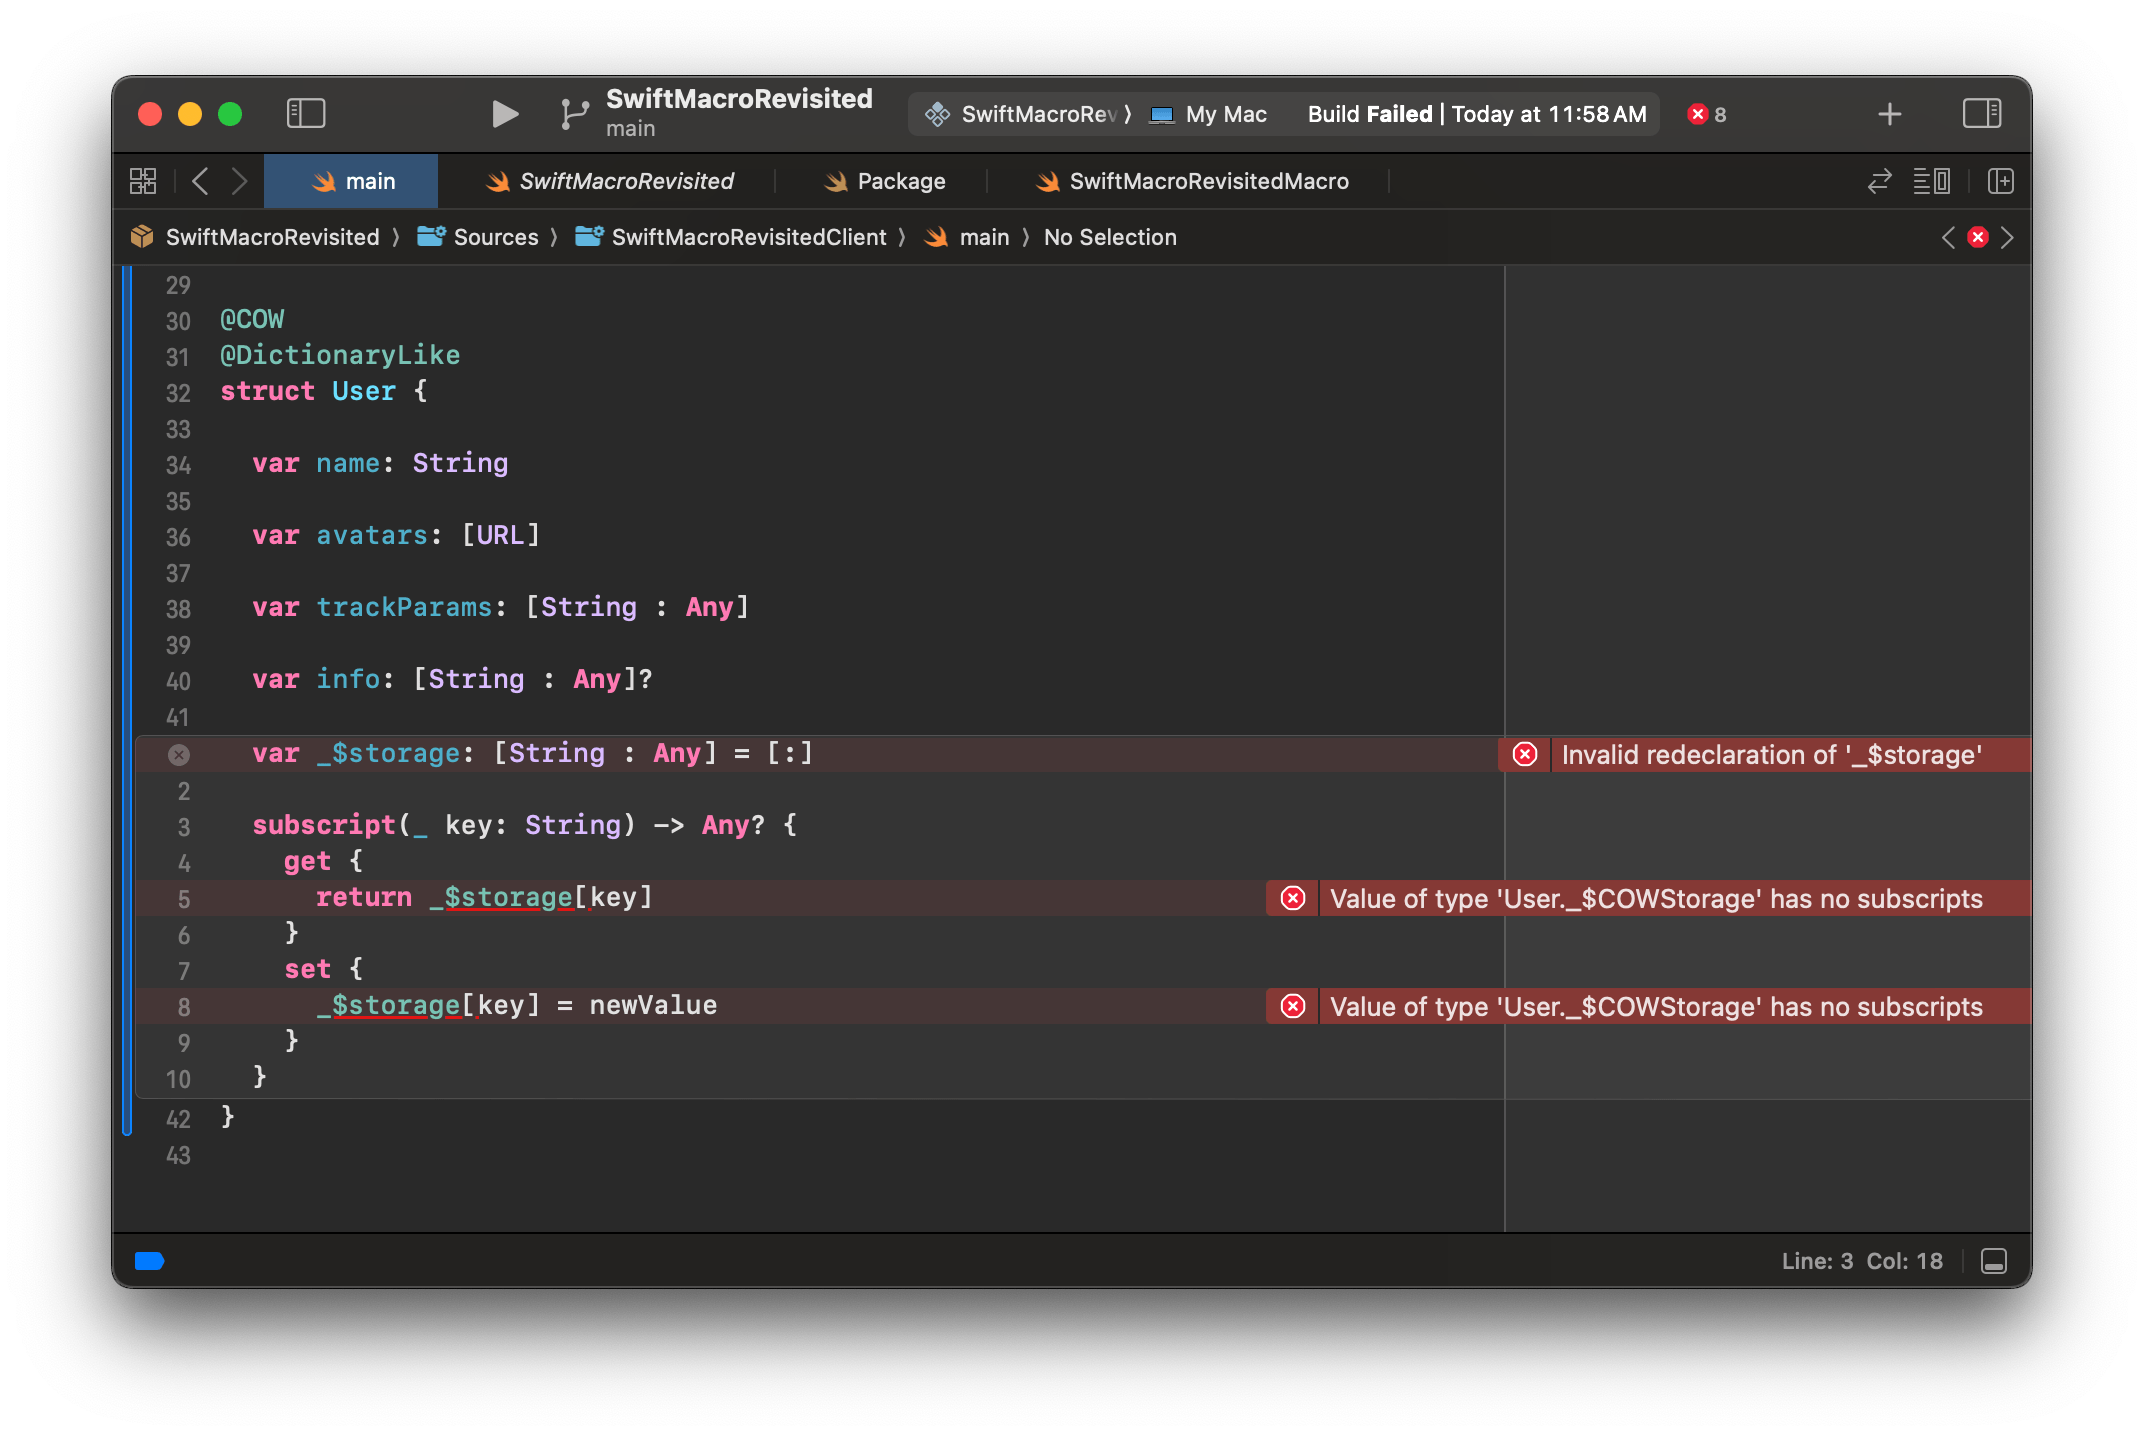Click the add library plus button

(x=1889, y=114)
